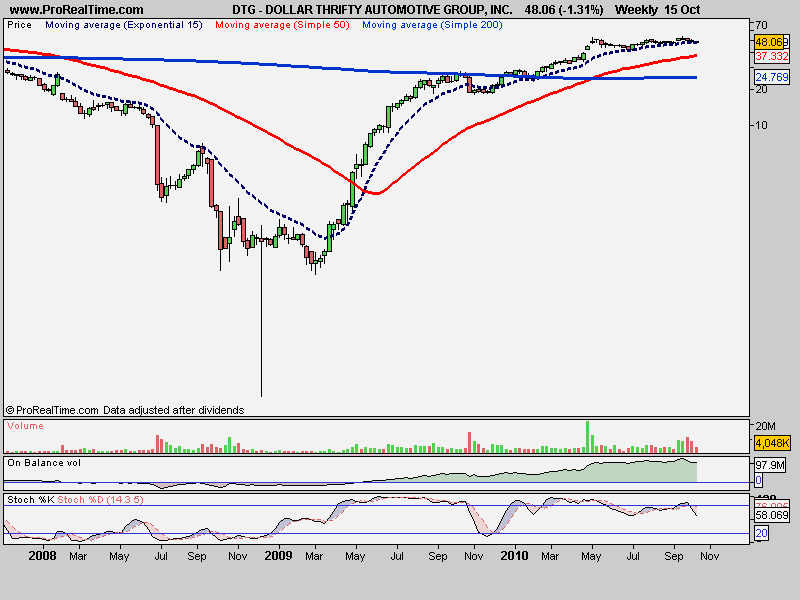
Task: Click the tall red volume bar near Nov 2009
Action: [x=469, y=442]
